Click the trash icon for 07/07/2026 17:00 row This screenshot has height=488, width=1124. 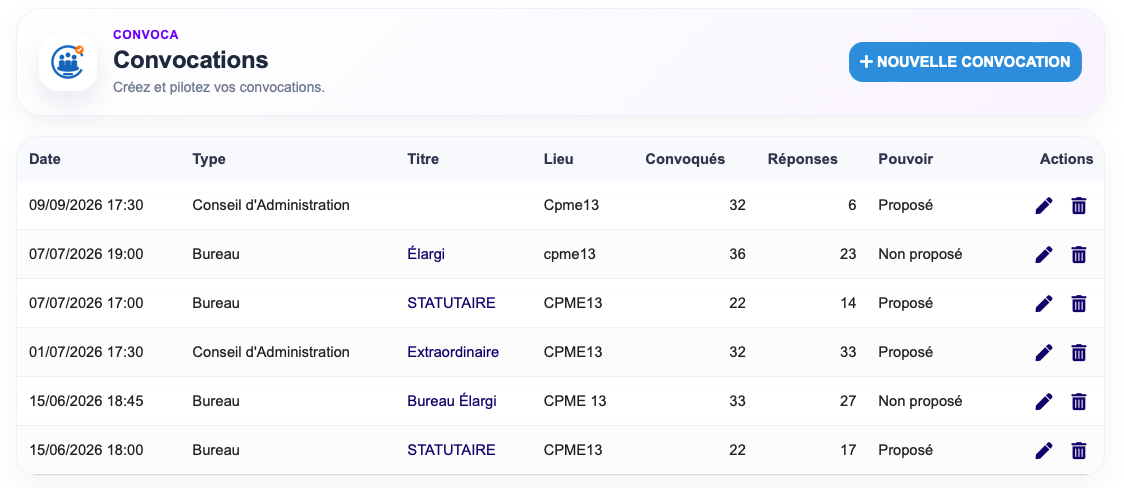(x=1078, y=304)
